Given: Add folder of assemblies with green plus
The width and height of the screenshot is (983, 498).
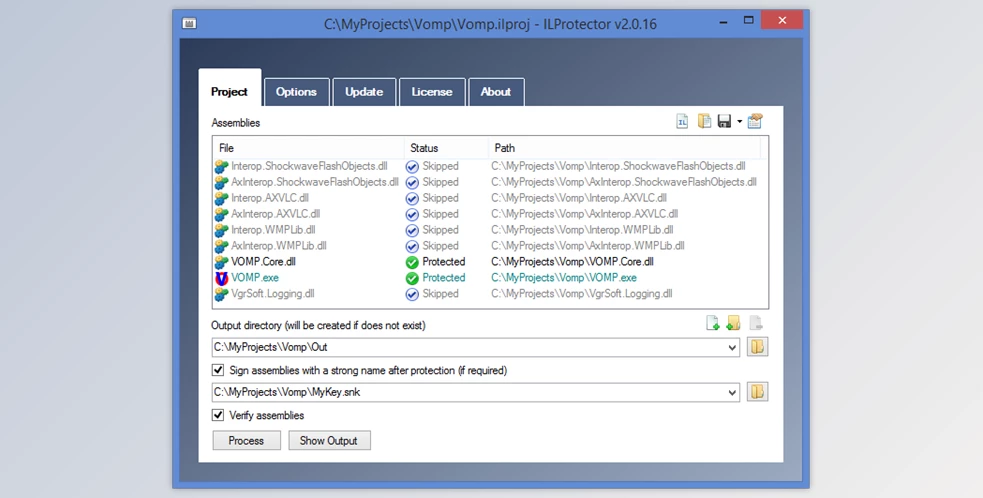Looking at the screenshot, I should click(733, 323).
